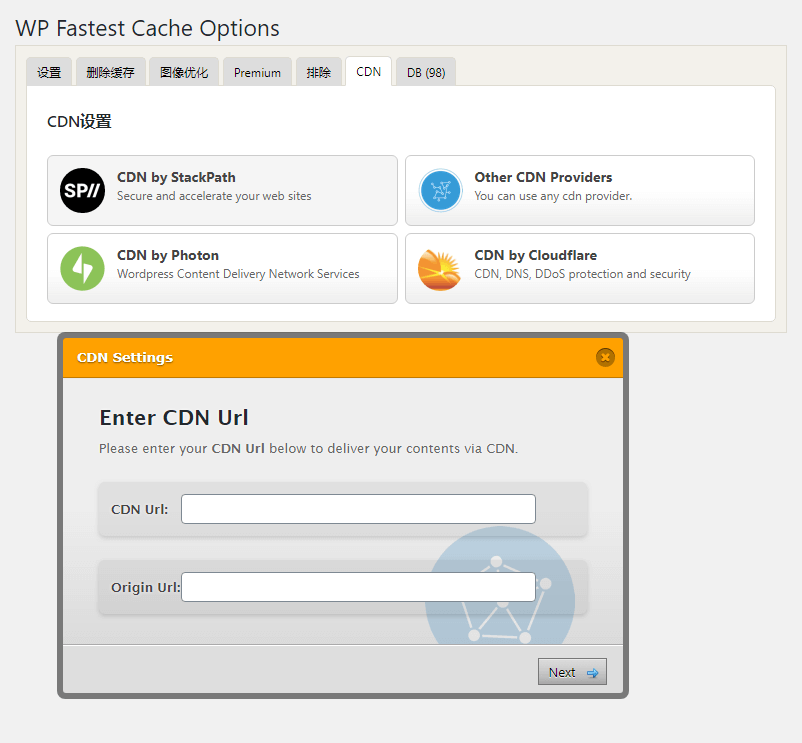802x743 pixels.
Task: Click the CDN设置 heading
Action: tap(79, 122)
